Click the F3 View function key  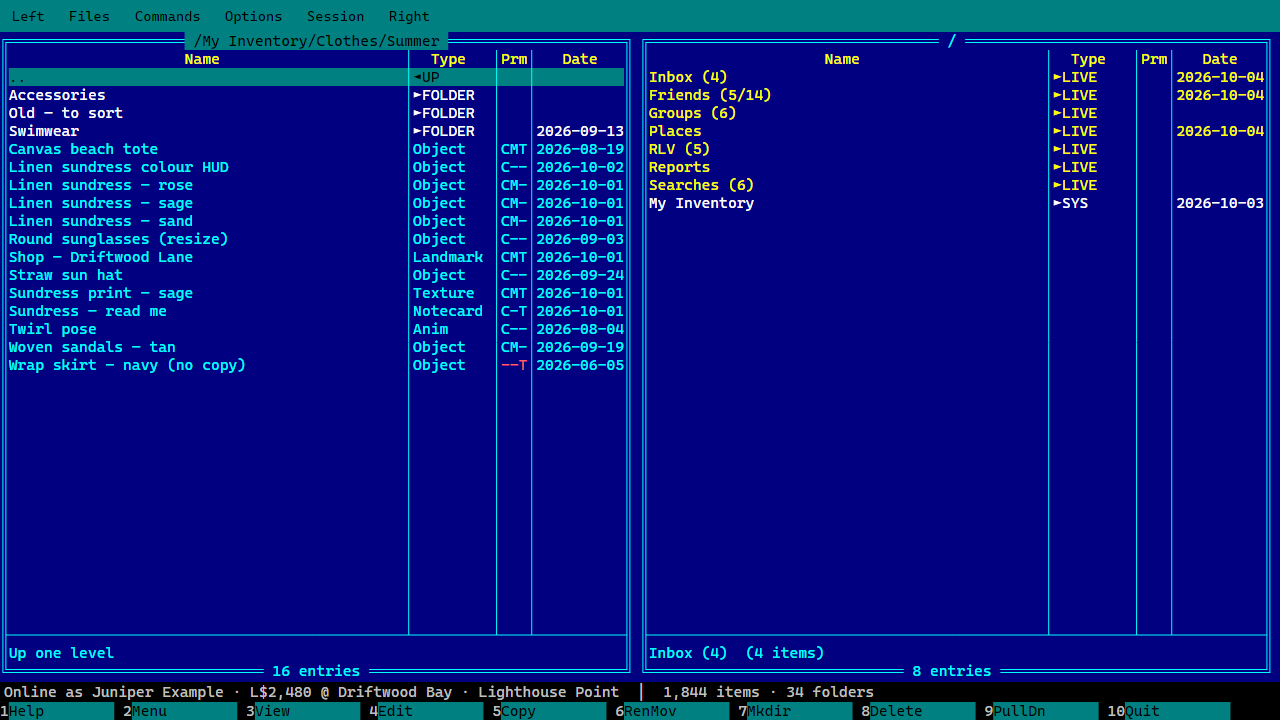(x=299, y=711)
